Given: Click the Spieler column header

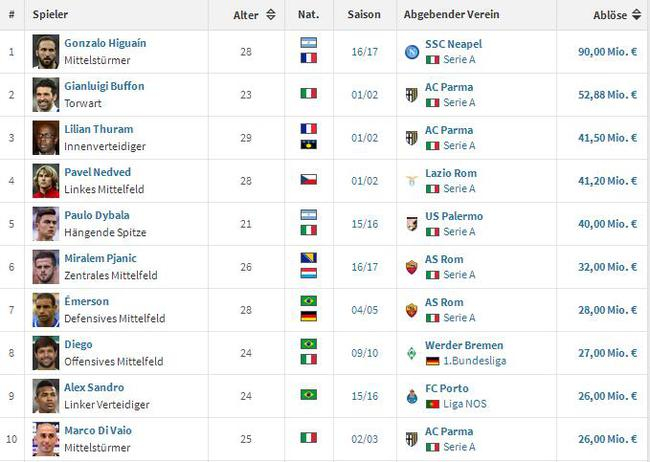Looking at the screenshot, I should coord(50,16).
